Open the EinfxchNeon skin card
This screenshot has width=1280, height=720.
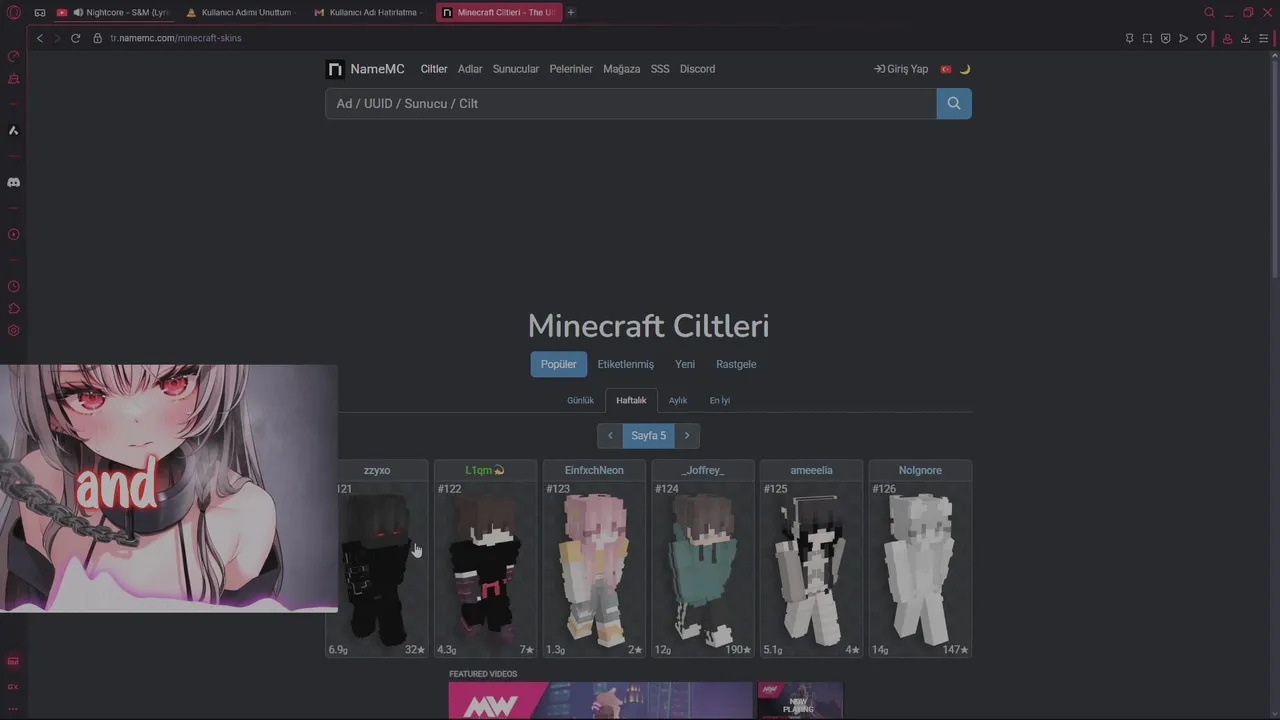[x=594, y=559]
